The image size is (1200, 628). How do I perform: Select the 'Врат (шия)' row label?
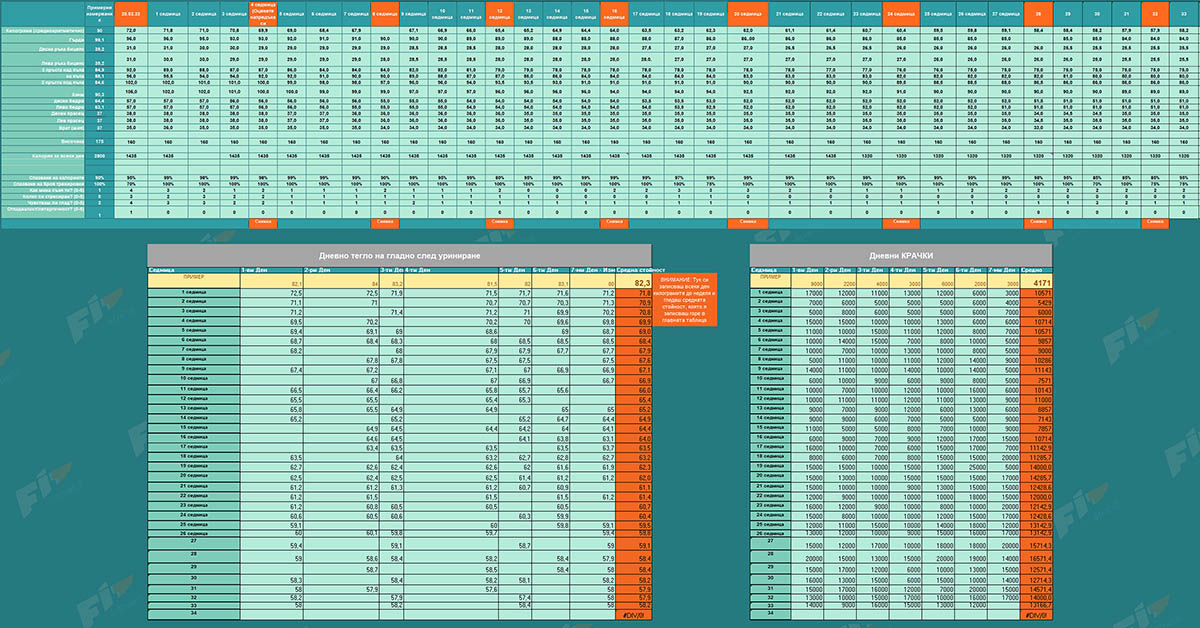coord(43,127)
